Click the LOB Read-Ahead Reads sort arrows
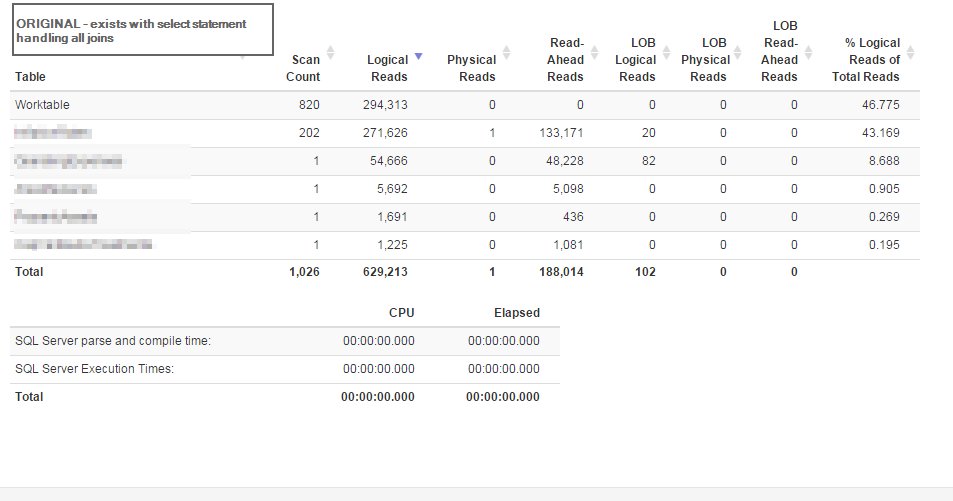Image resolution: width=953 pixels, height=501 pixels. 809,52
